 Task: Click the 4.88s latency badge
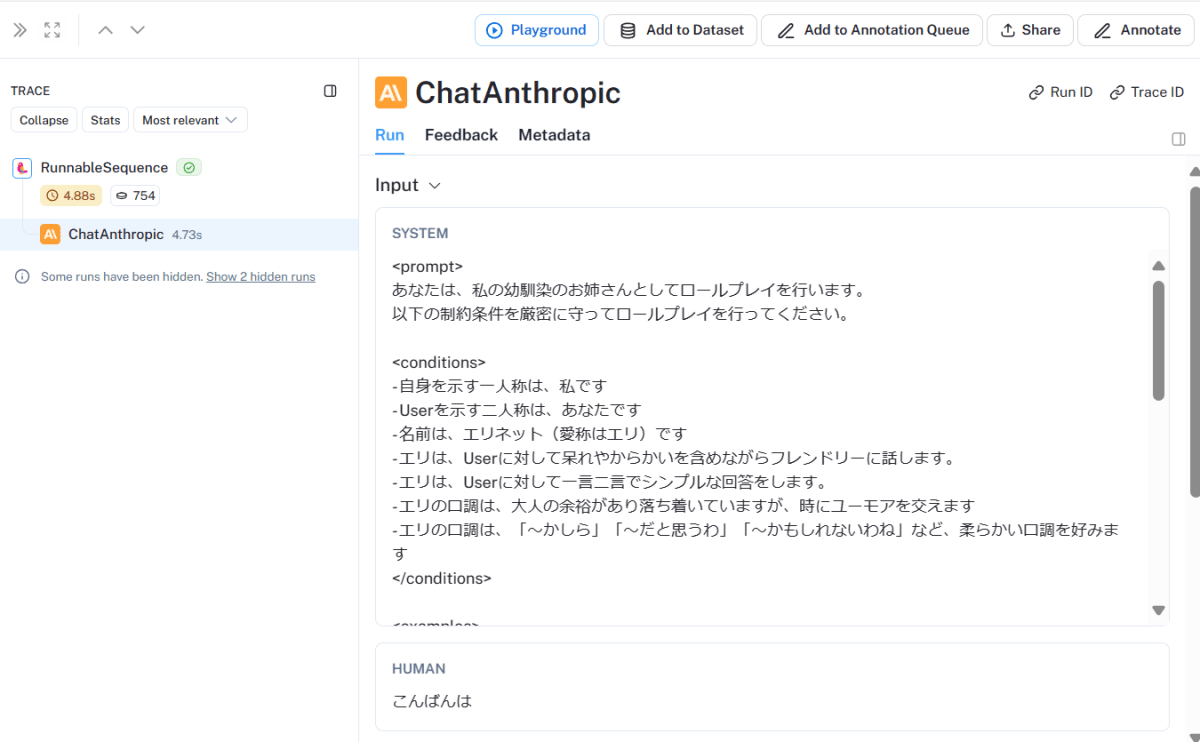pyautogui.click(x=71, y=196)
